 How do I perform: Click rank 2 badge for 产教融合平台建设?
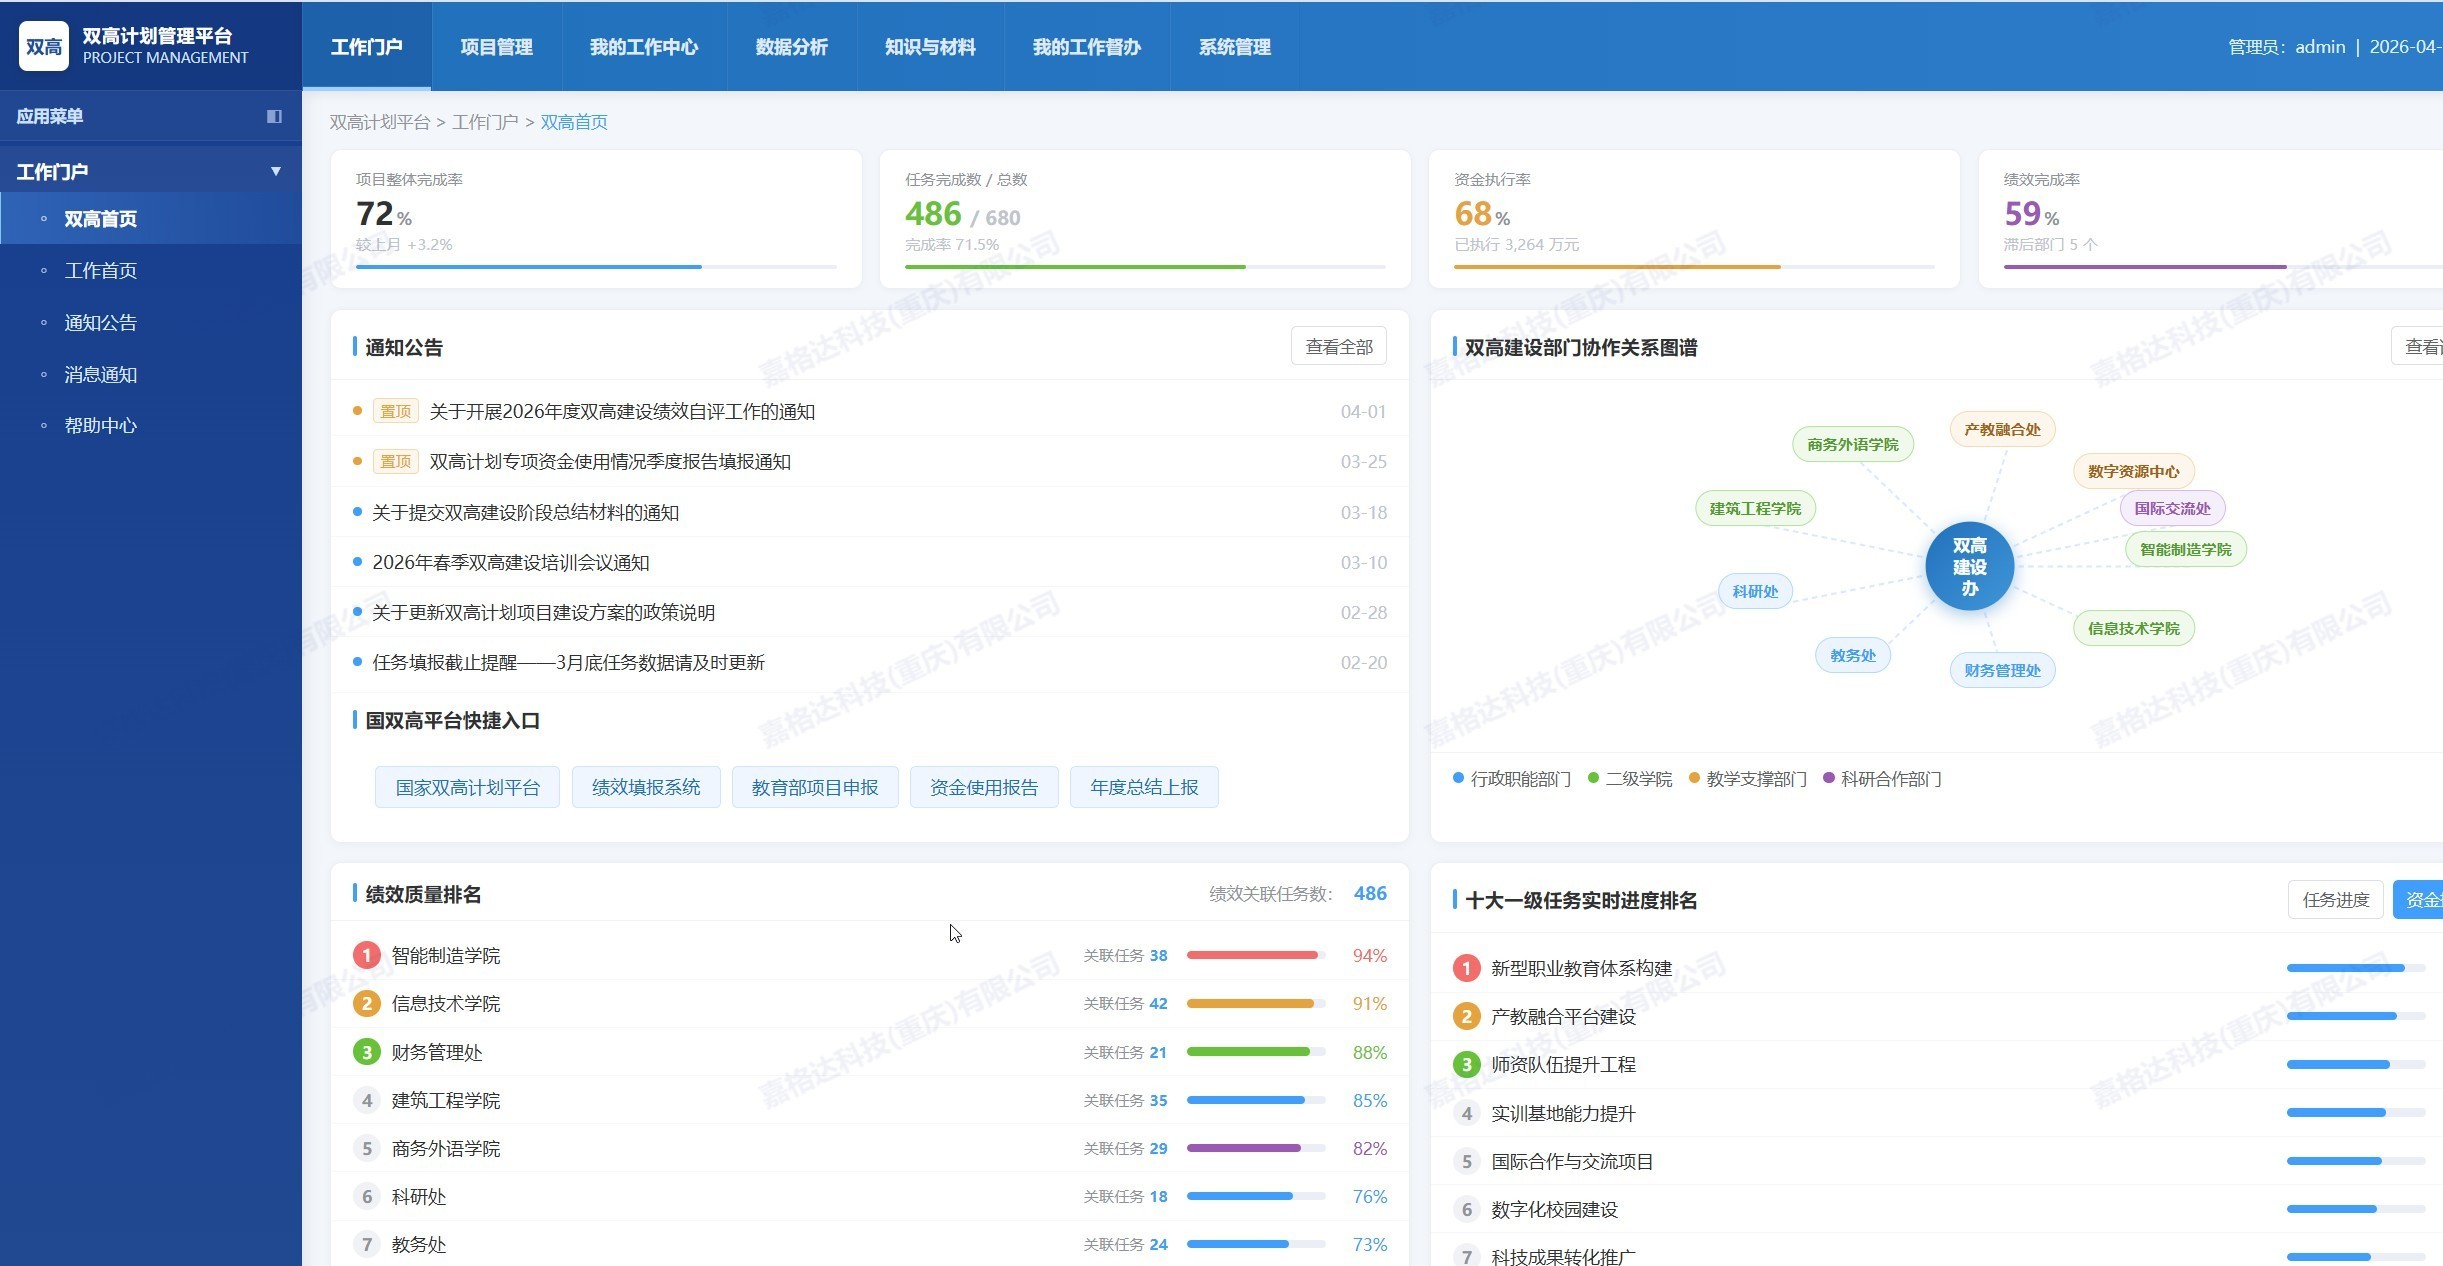coord(1466,1016)
